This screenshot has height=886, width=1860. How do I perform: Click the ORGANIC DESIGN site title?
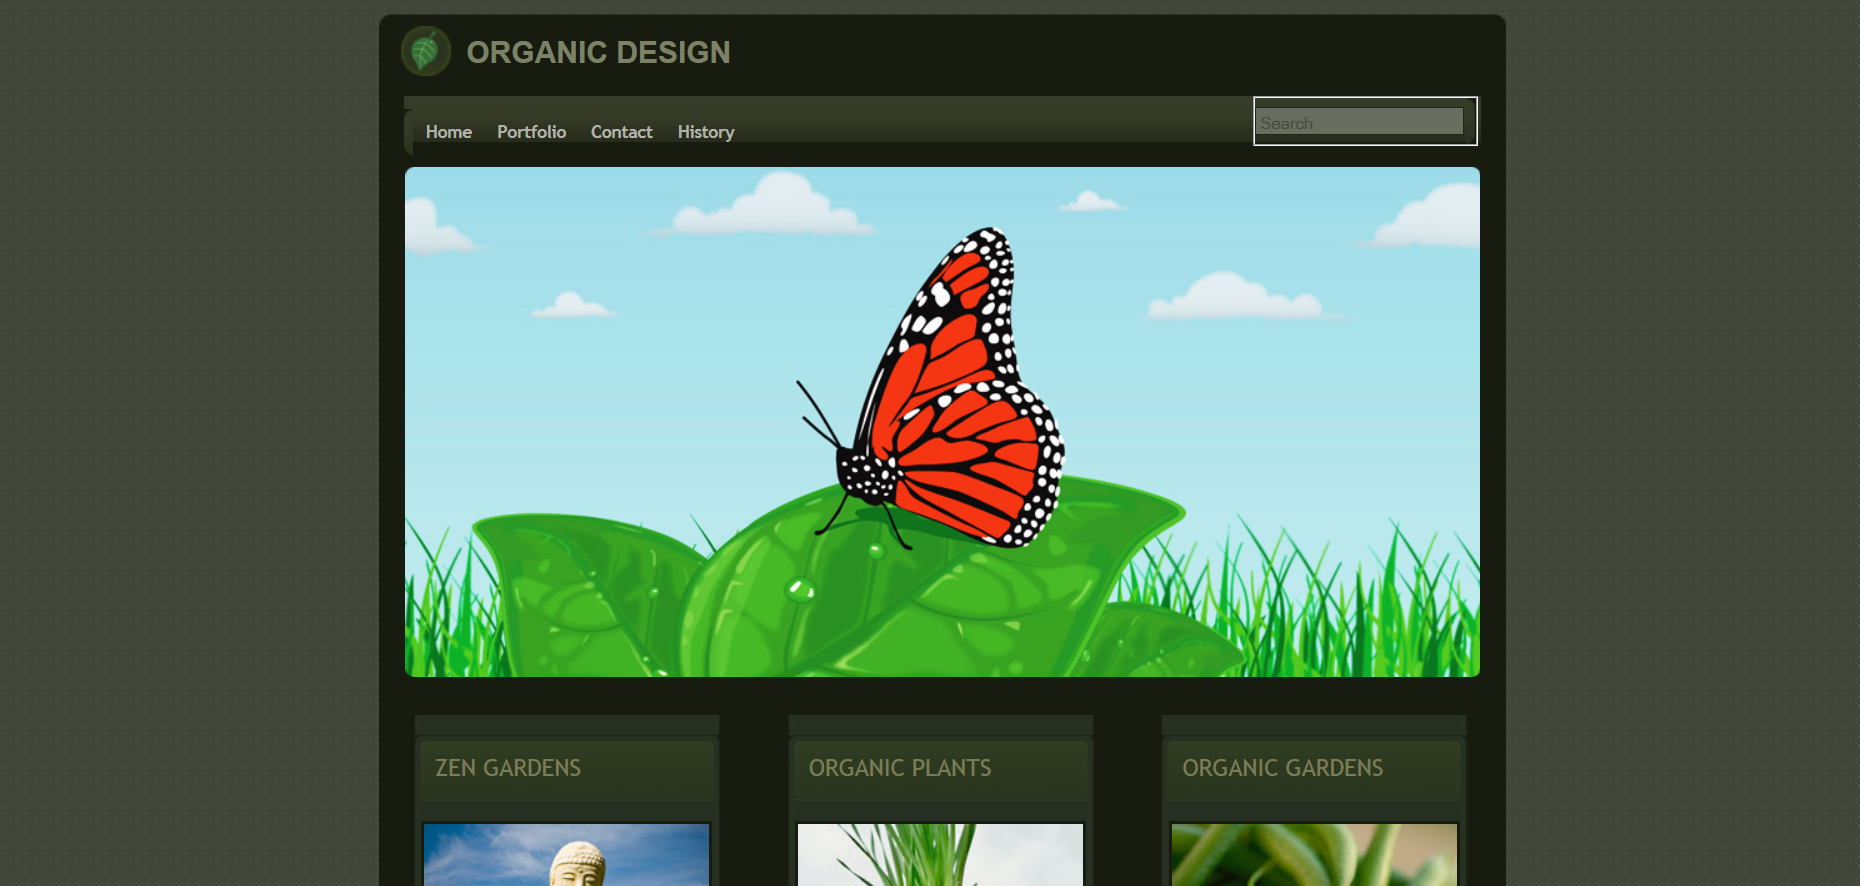click(x=598, y=52)
